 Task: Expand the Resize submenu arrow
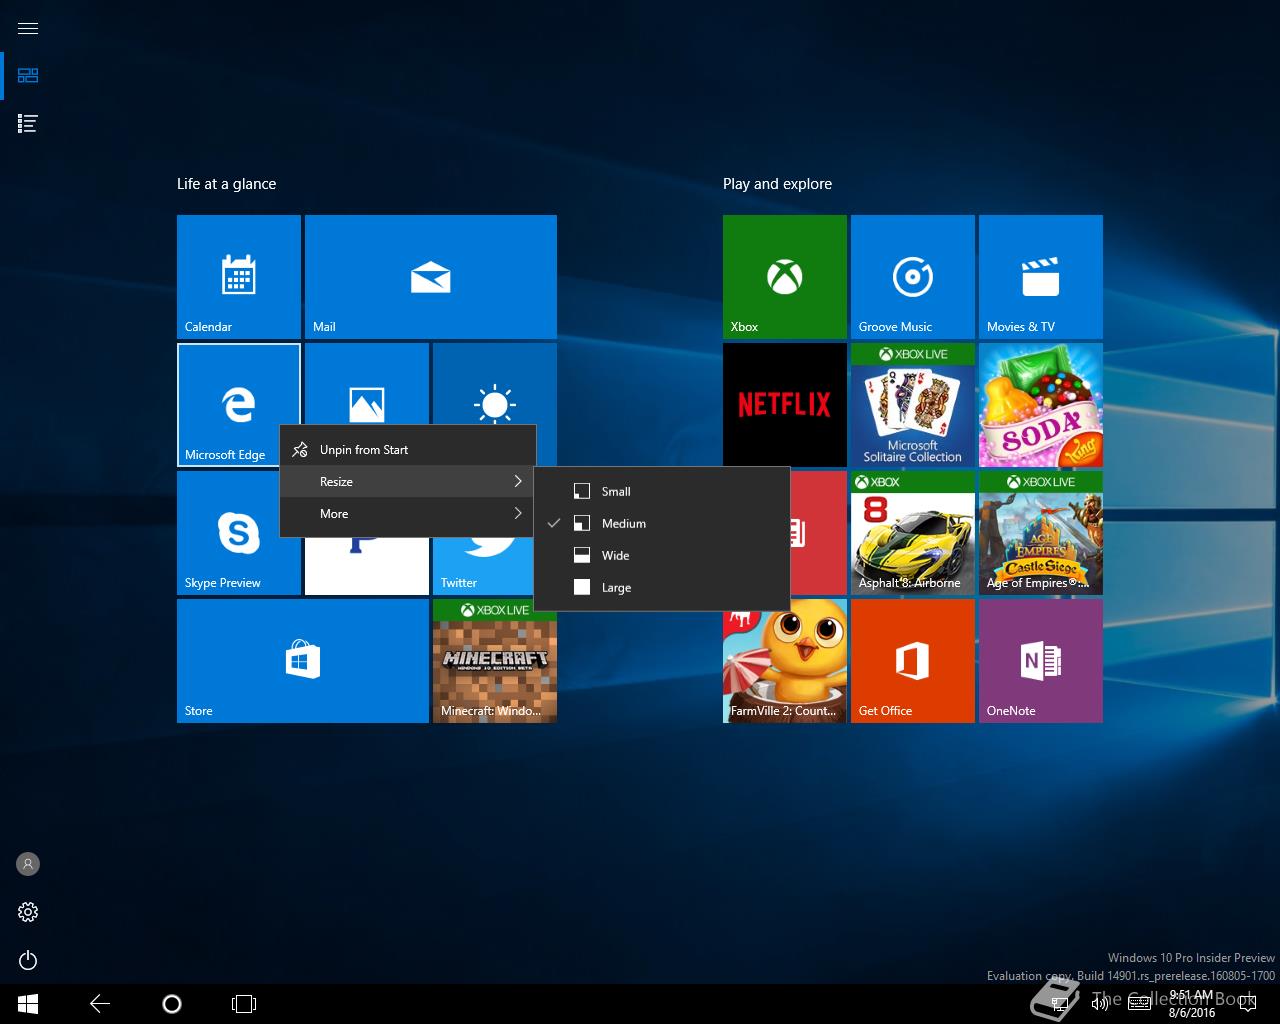518,482
